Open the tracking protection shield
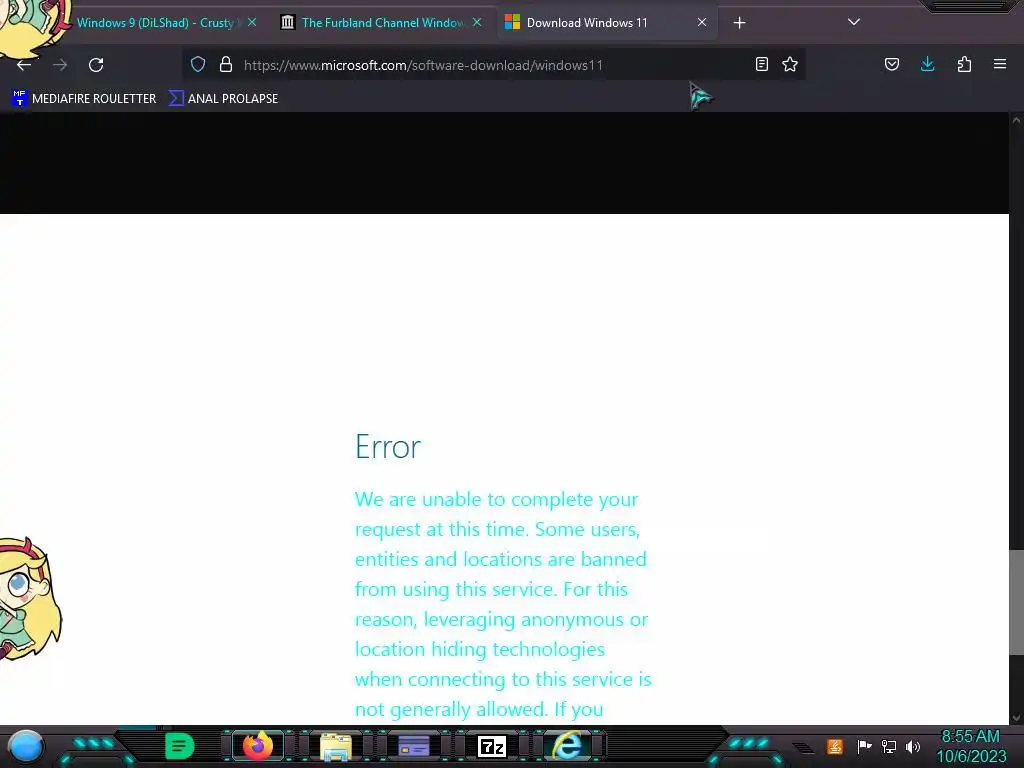 198,64
